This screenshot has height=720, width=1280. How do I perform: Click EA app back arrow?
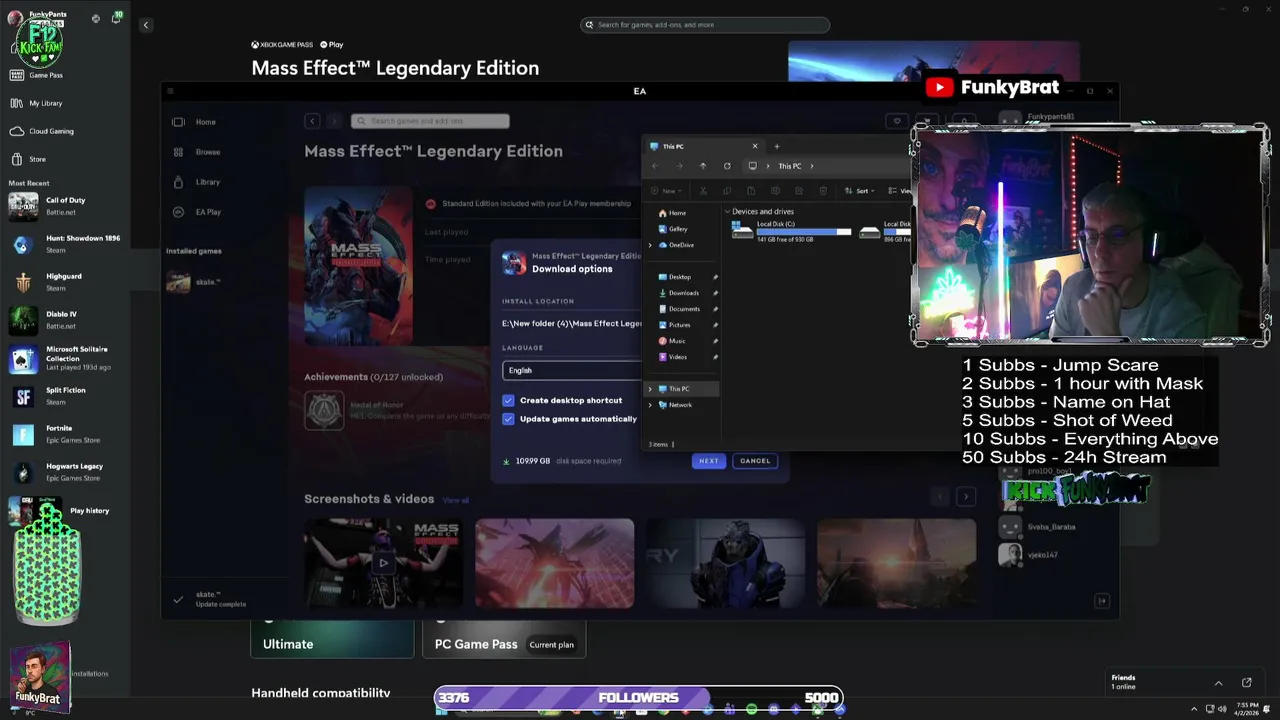click(312, 121)
